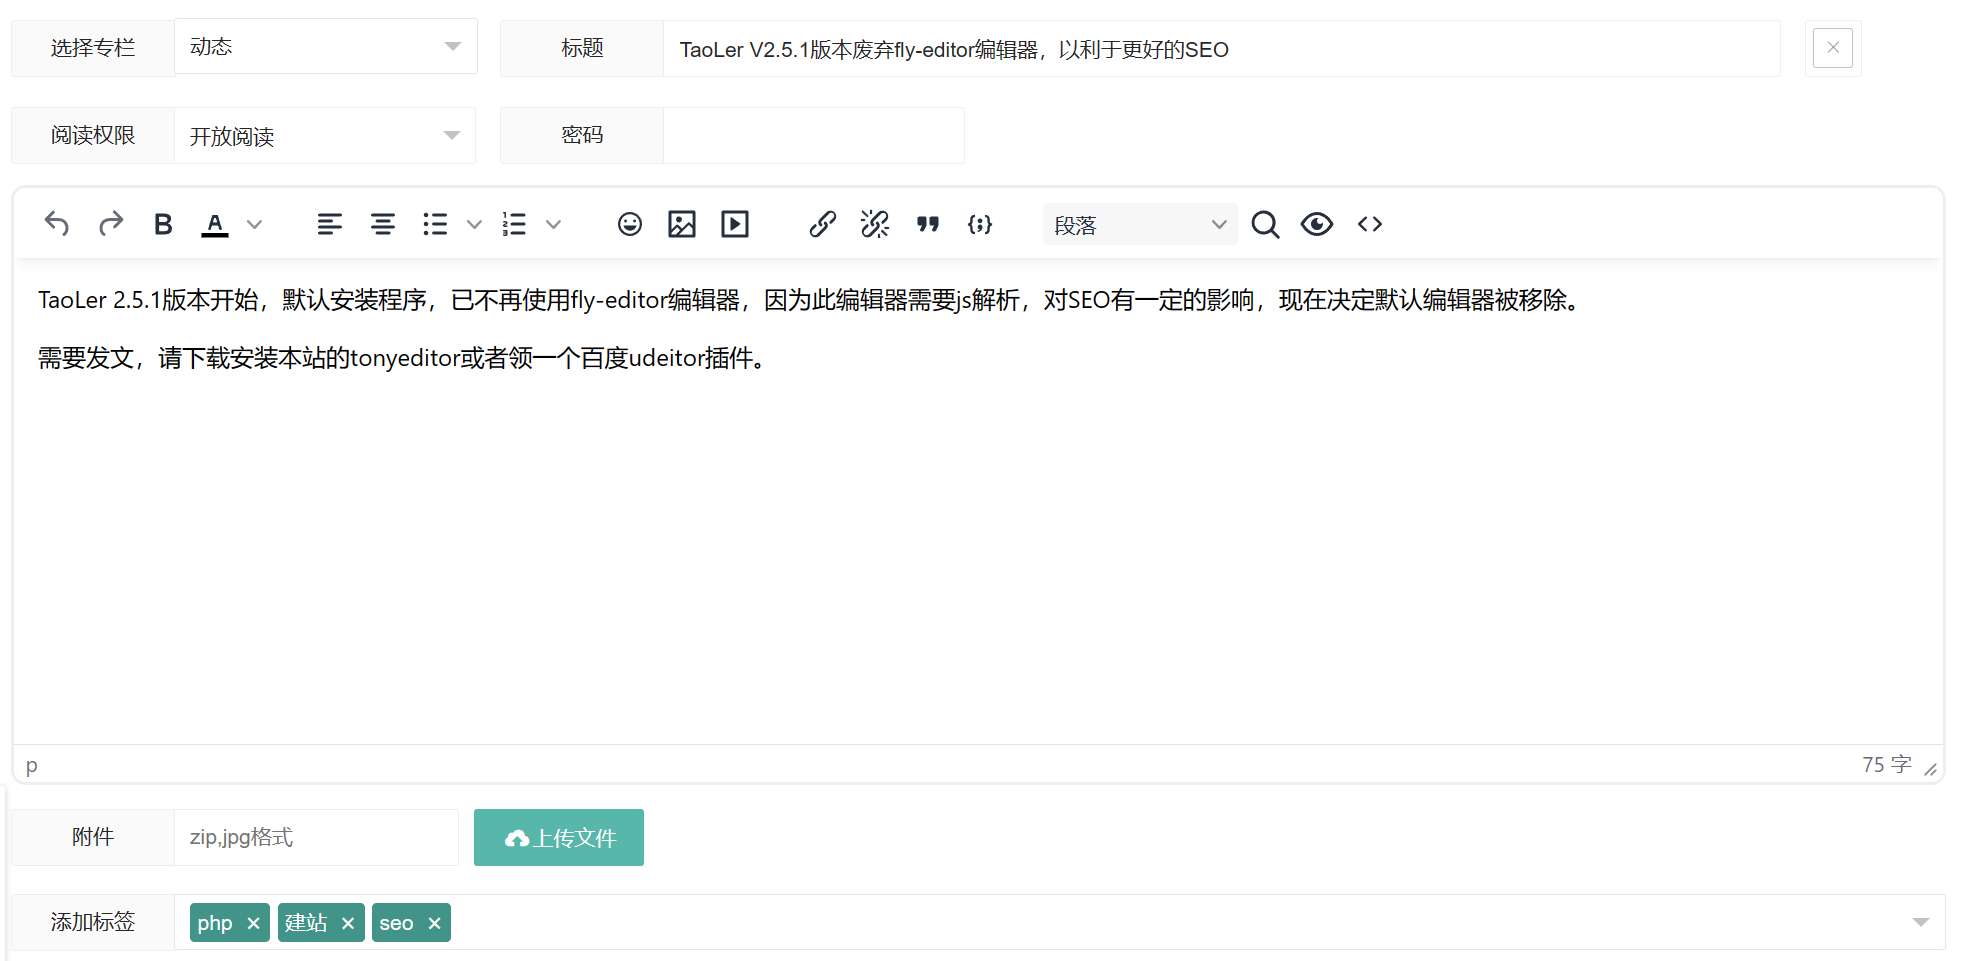This screenshot has height=961, width=1967.
Task: Click the seo tag label
Action: tap(396, 923)
